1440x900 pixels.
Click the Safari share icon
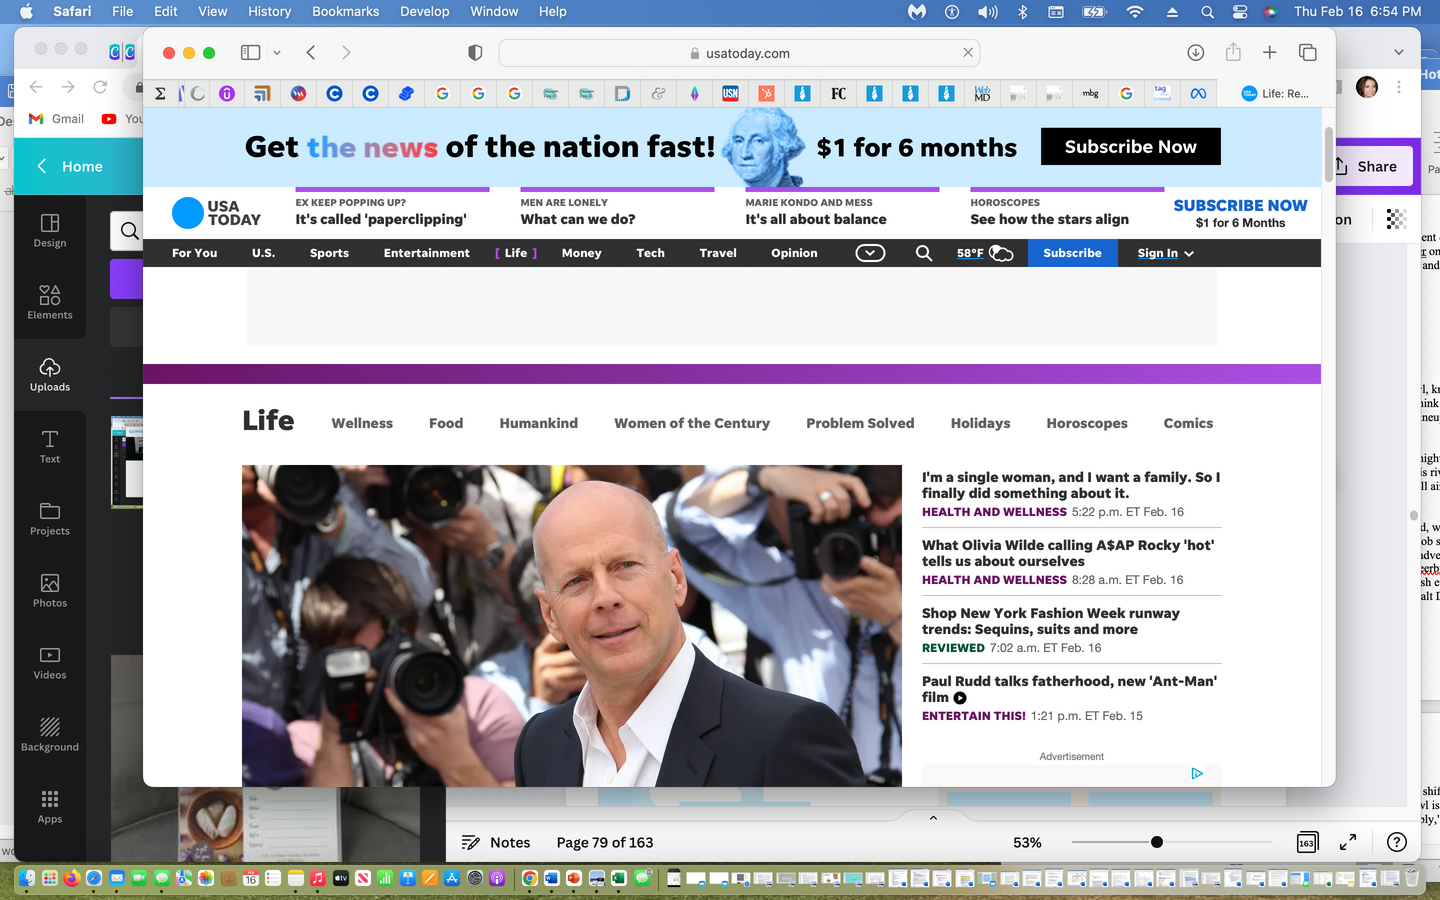(x=1233, y=53)
